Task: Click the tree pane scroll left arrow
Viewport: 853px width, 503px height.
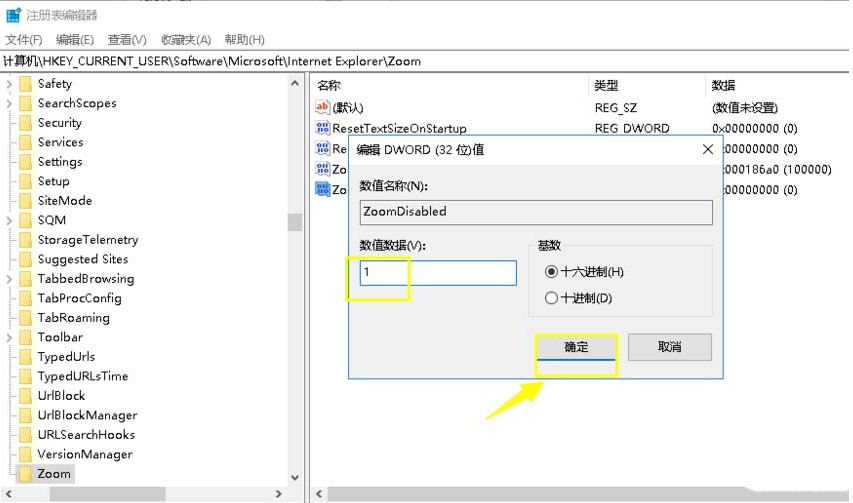Action: point(8,494)
